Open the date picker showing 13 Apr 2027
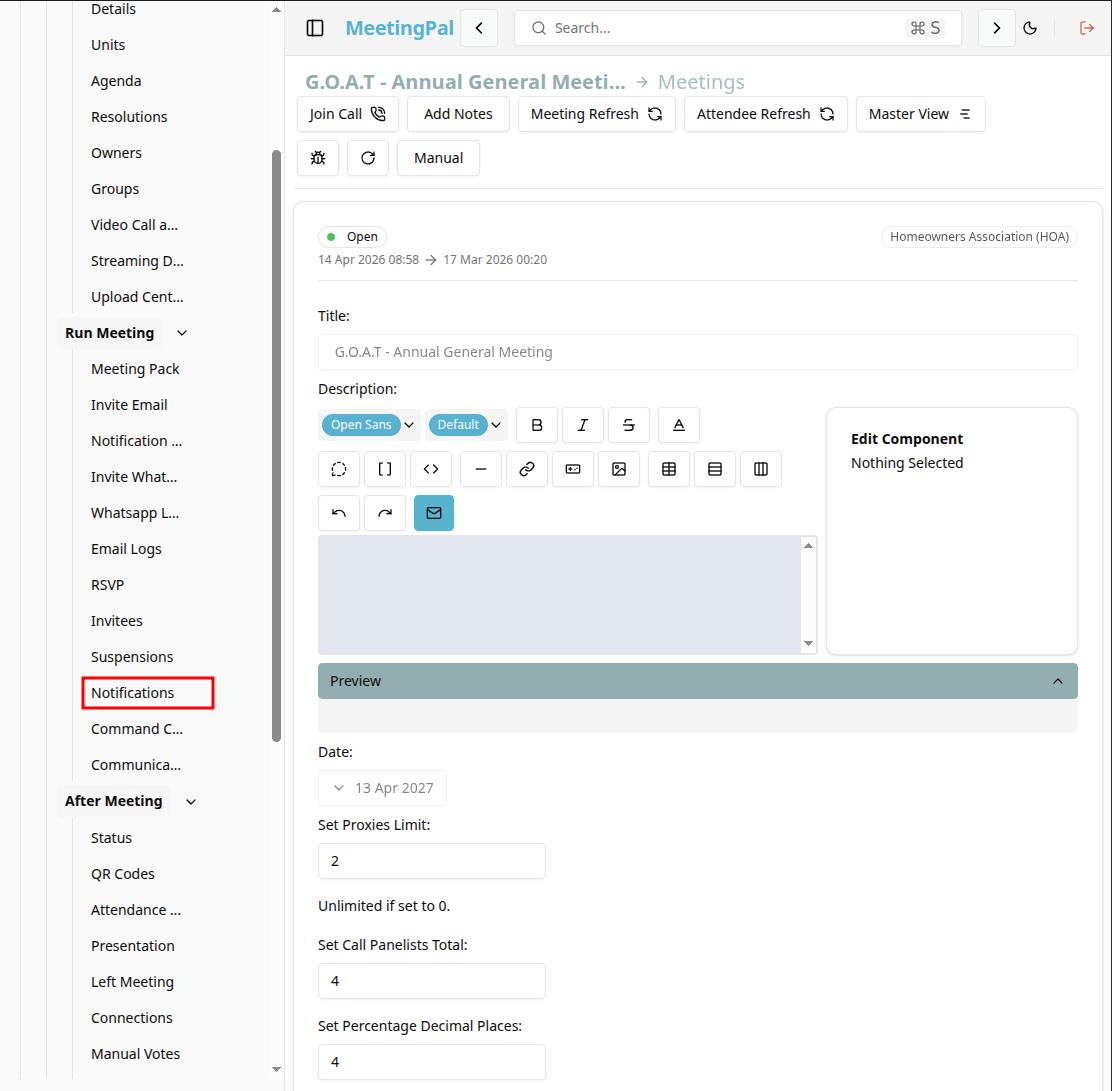1112x1091 pixels. 382,788
